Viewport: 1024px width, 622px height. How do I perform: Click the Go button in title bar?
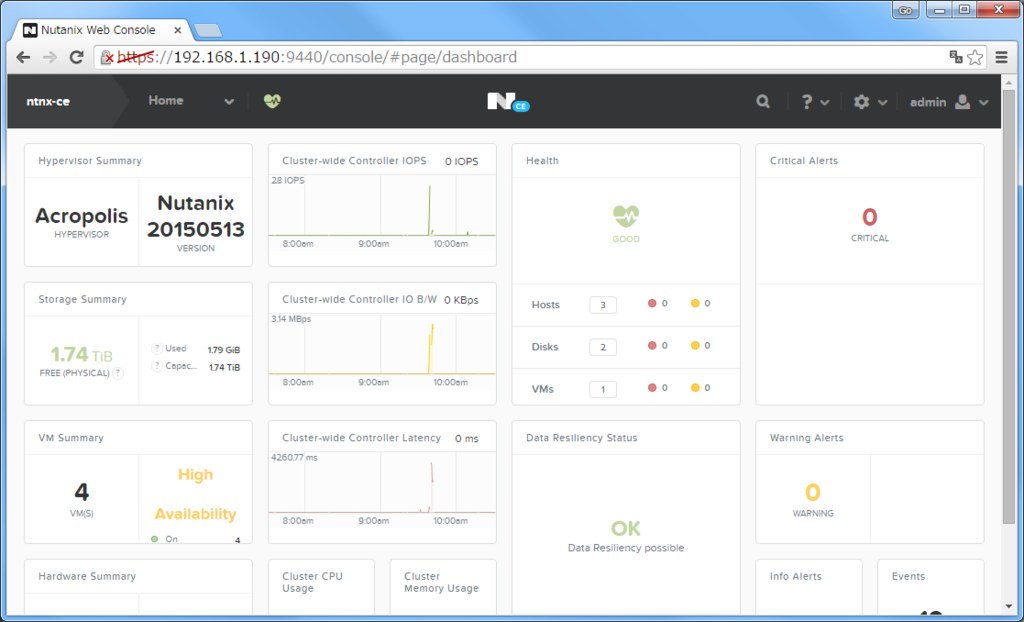906,10
